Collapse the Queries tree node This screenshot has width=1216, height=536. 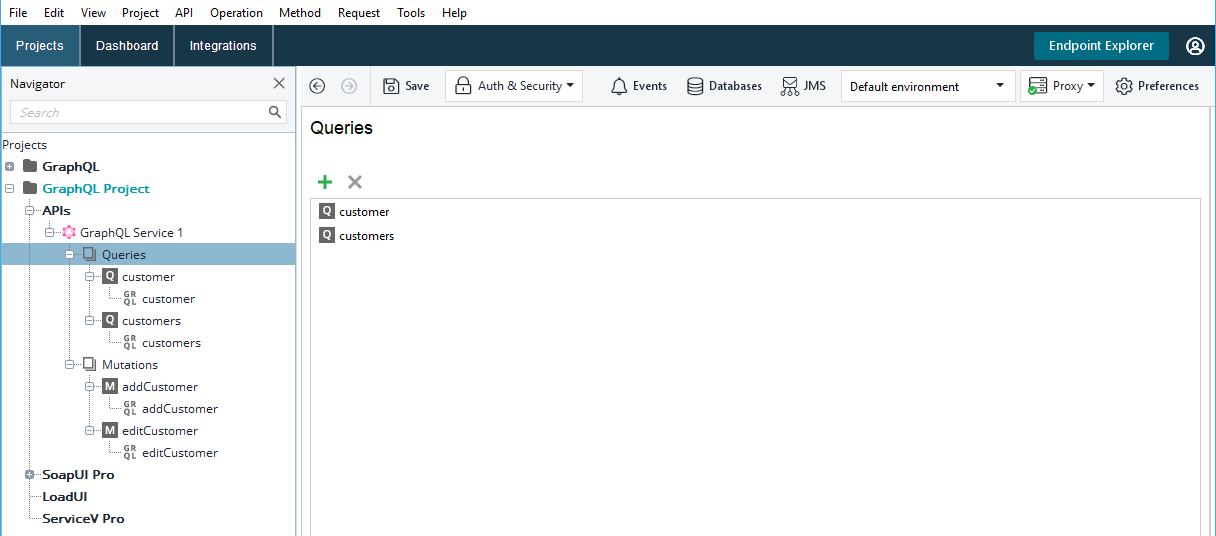click(70, 255)
